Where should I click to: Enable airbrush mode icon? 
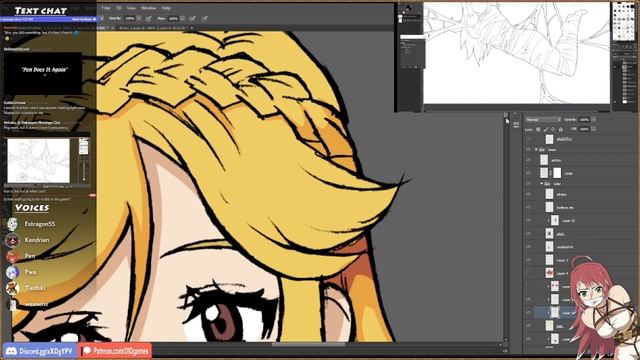pyautogui.click(x=192, y=18)
